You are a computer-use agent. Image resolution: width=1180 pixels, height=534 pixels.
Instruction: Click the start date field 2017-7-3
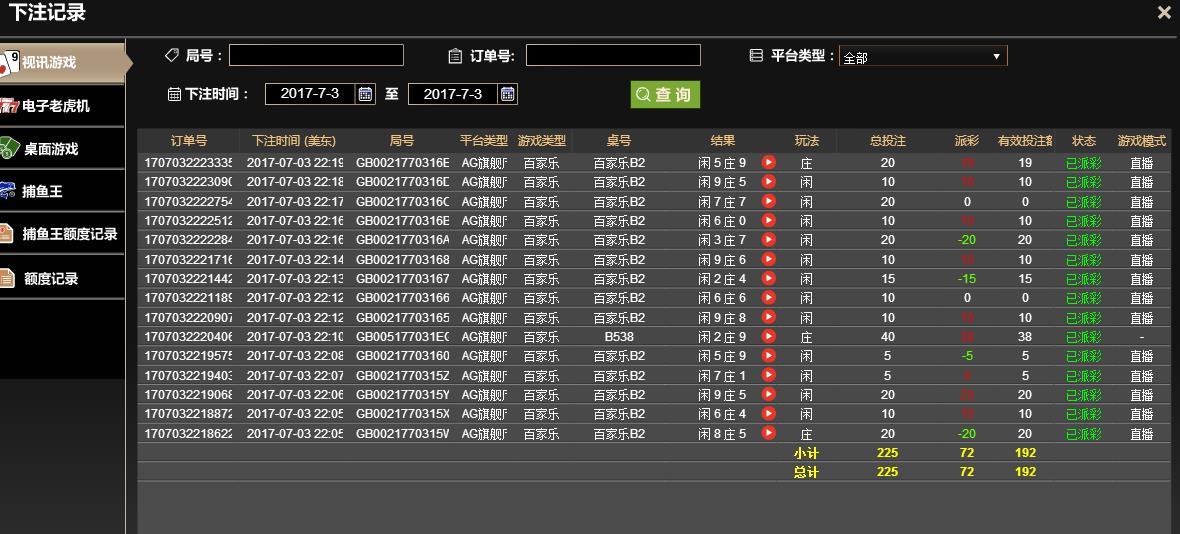[310, 94]
